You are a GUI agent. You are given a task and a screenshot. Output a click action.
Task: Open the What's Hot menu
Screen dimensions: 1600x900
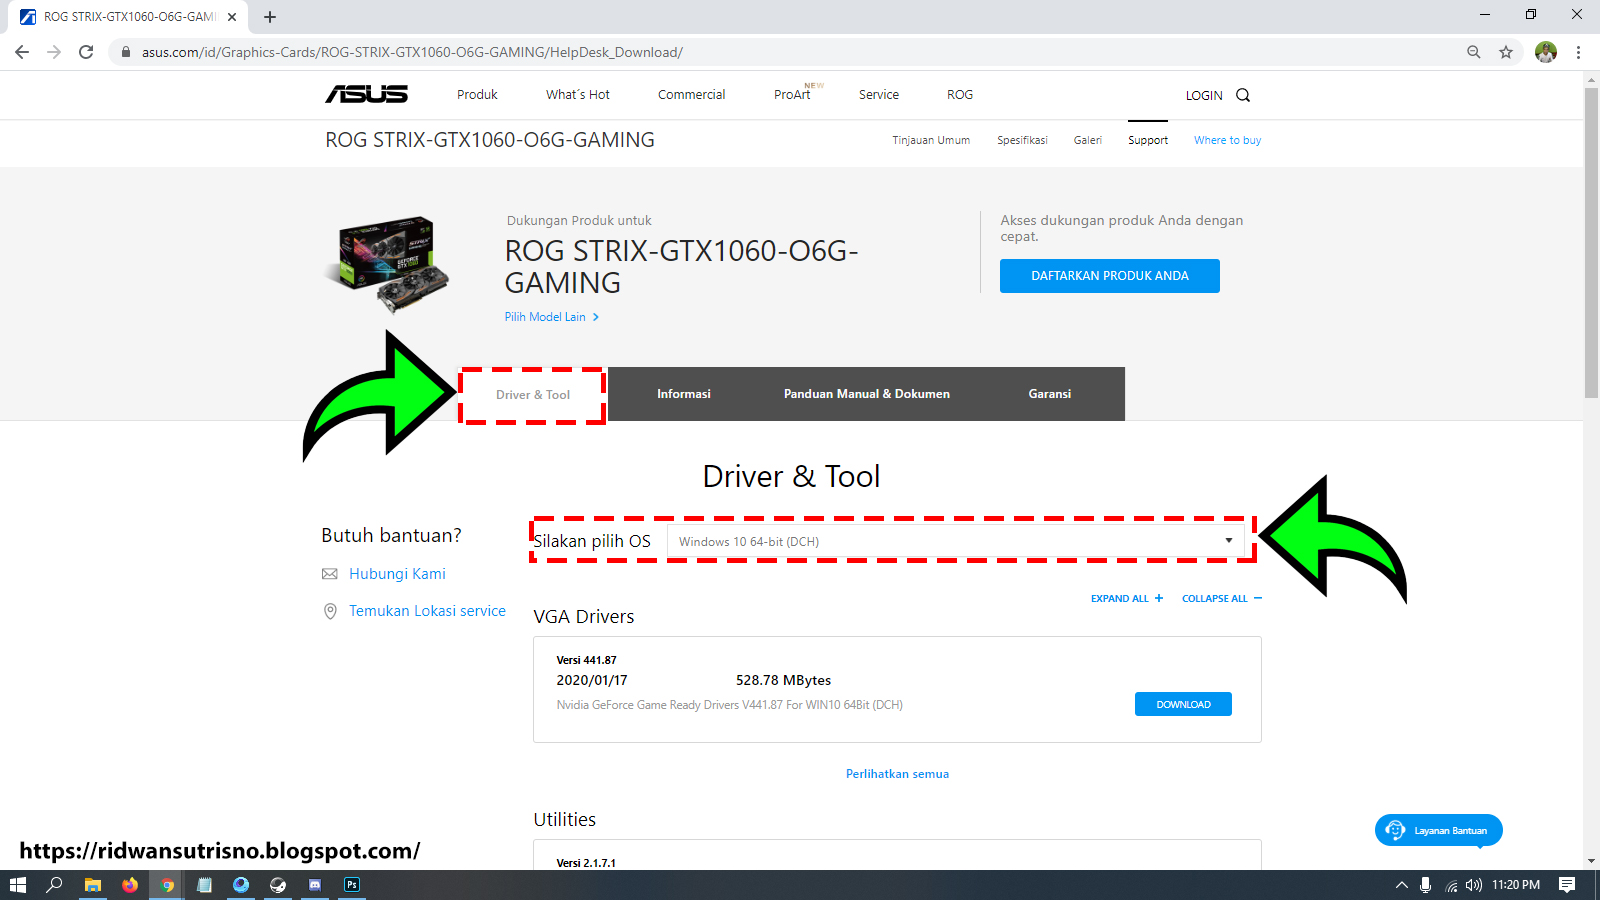[x=578, y=95]
